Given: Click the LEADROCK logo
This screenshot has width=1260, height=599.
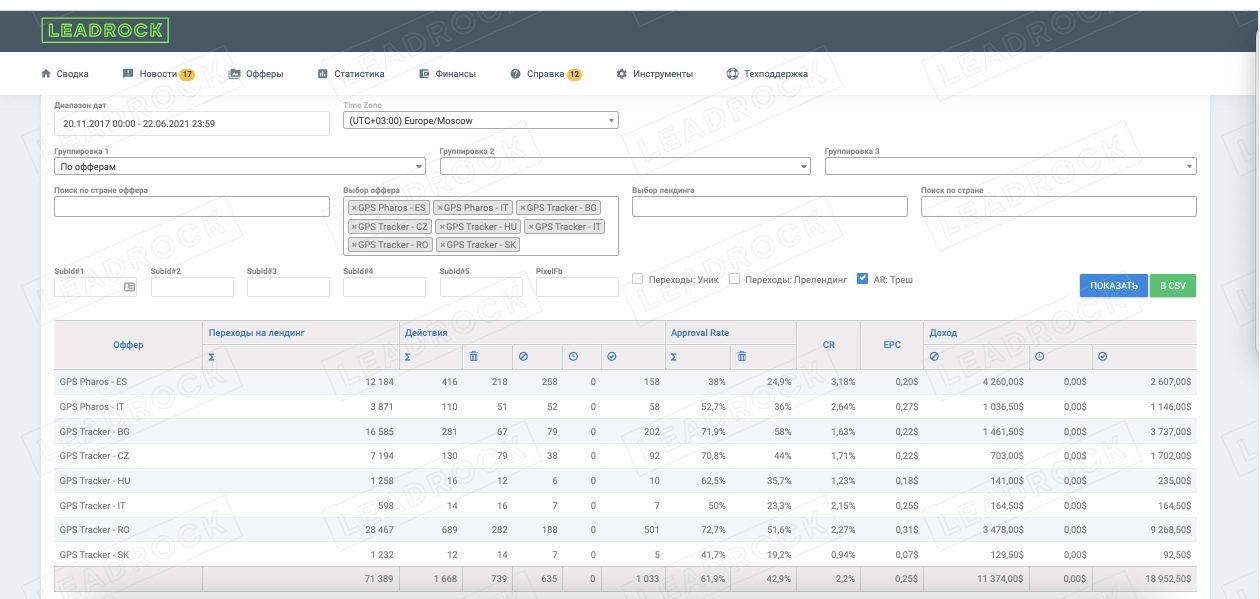Looking at the screenshot, I should point(105,30).
